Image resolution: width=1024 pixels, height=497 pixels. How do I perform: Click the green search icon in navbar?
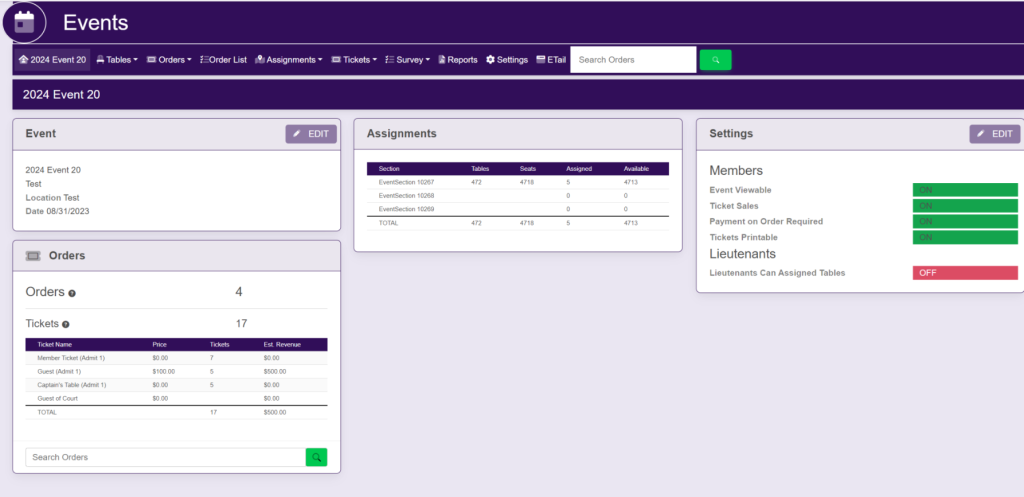(x=715, y=60)
